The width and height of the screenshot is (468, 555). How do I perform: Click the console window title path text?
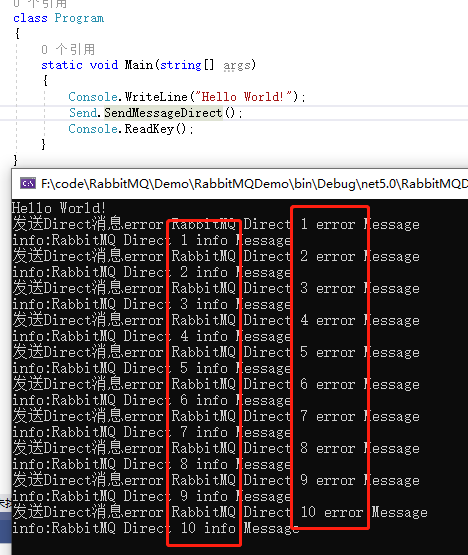pyautogui.click(x=255, y=184)
